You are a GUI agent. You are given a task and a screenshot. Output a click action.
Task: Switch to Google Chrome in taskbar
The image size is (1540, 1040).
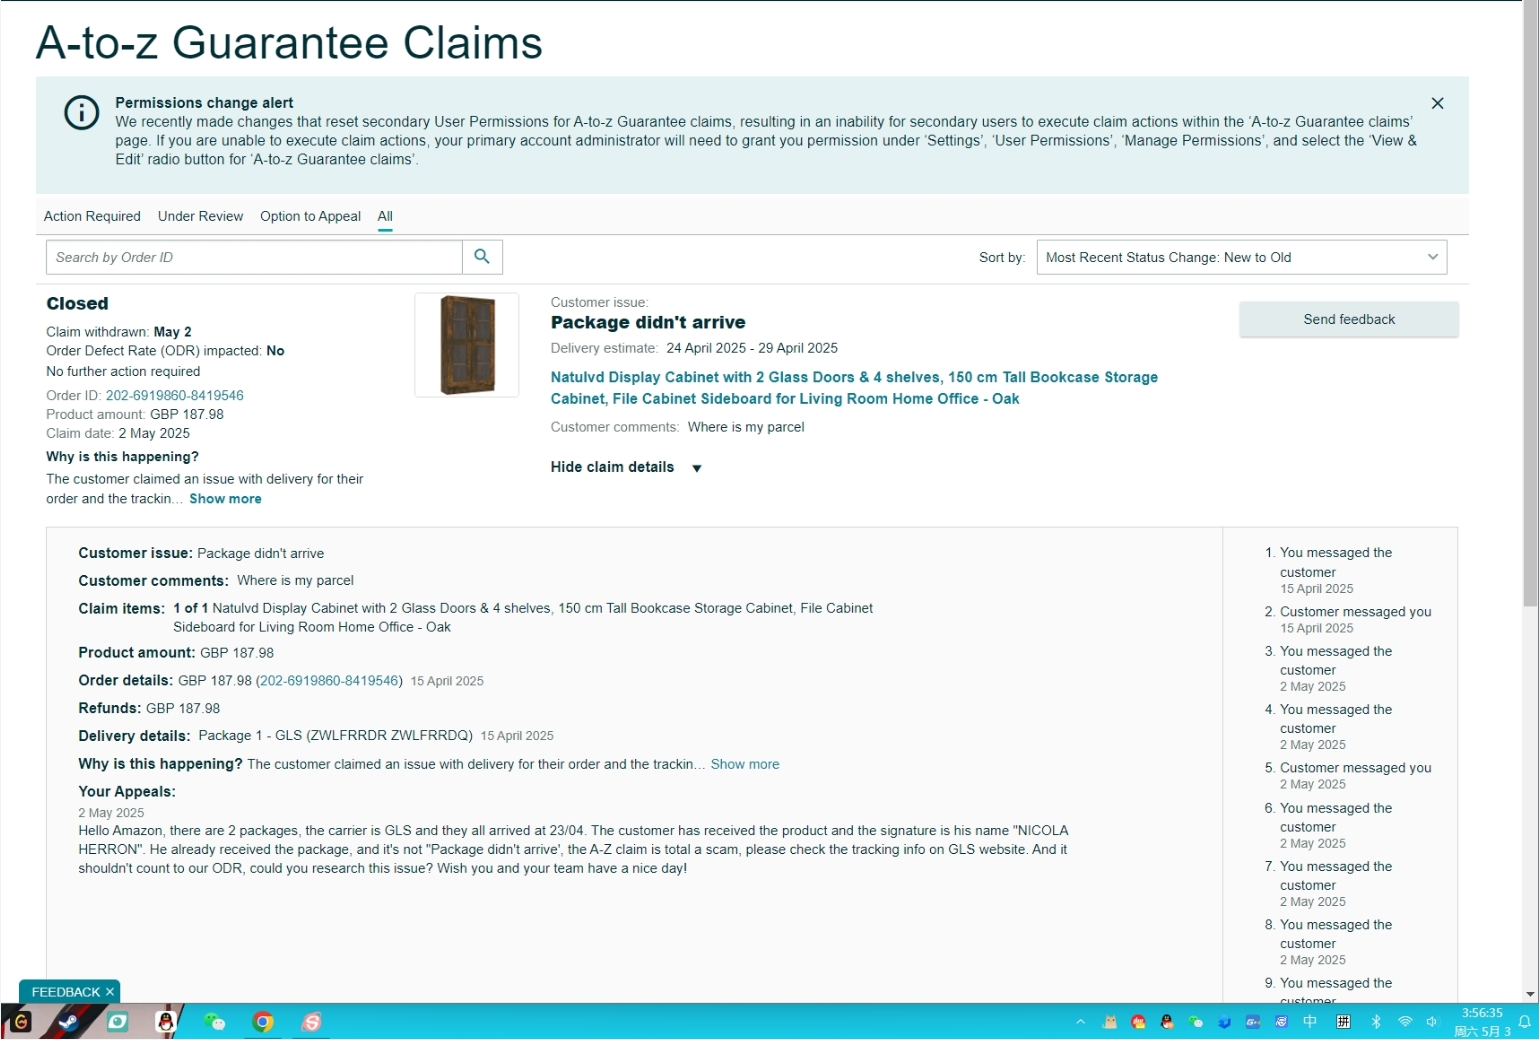[x=263, y=1022]
